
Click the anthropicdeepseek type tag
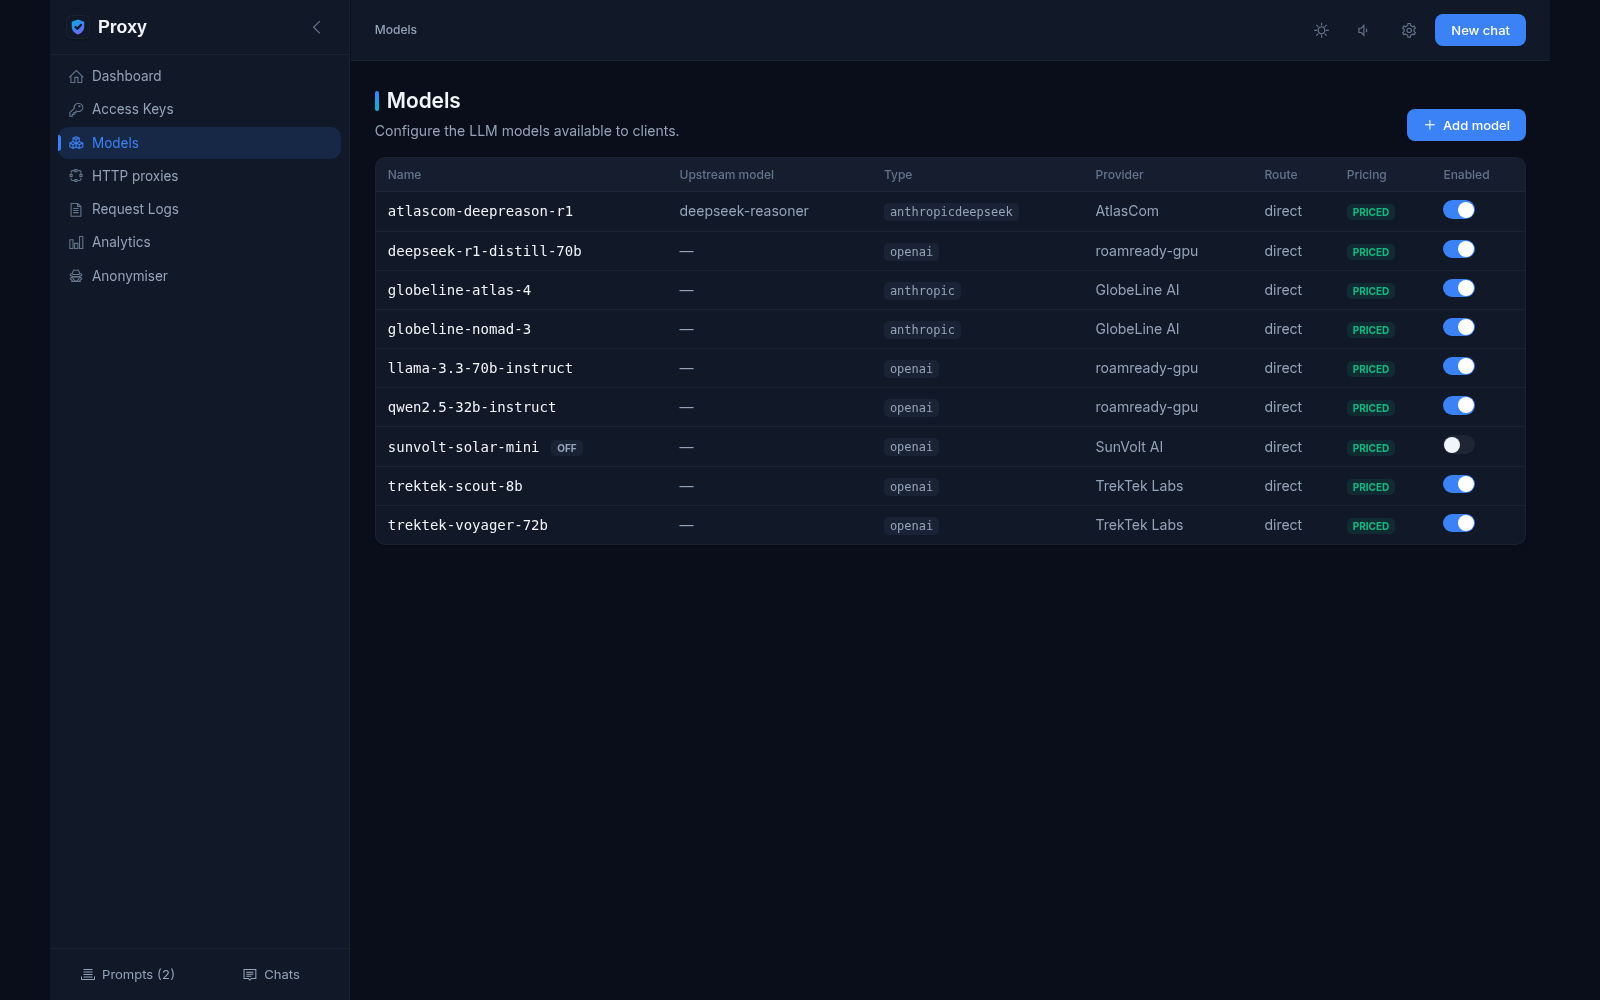pyautogui.click(x=951, y=212)
